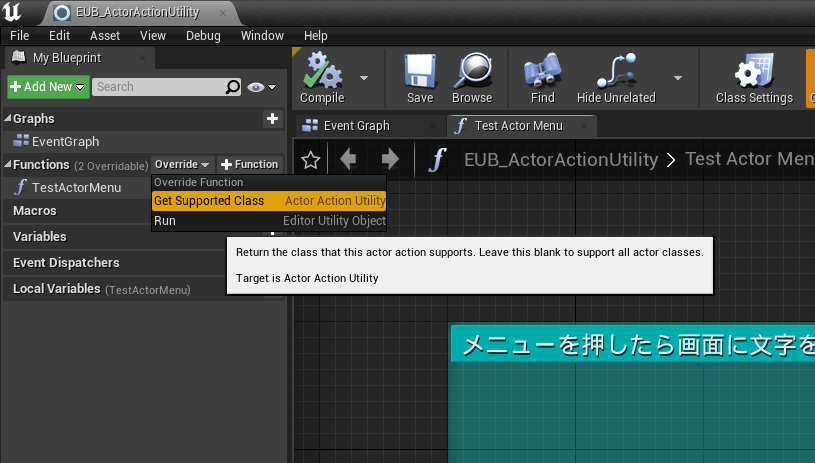
Task: Click Test Actor Menu breadcrumb
Action: point(750,159)
